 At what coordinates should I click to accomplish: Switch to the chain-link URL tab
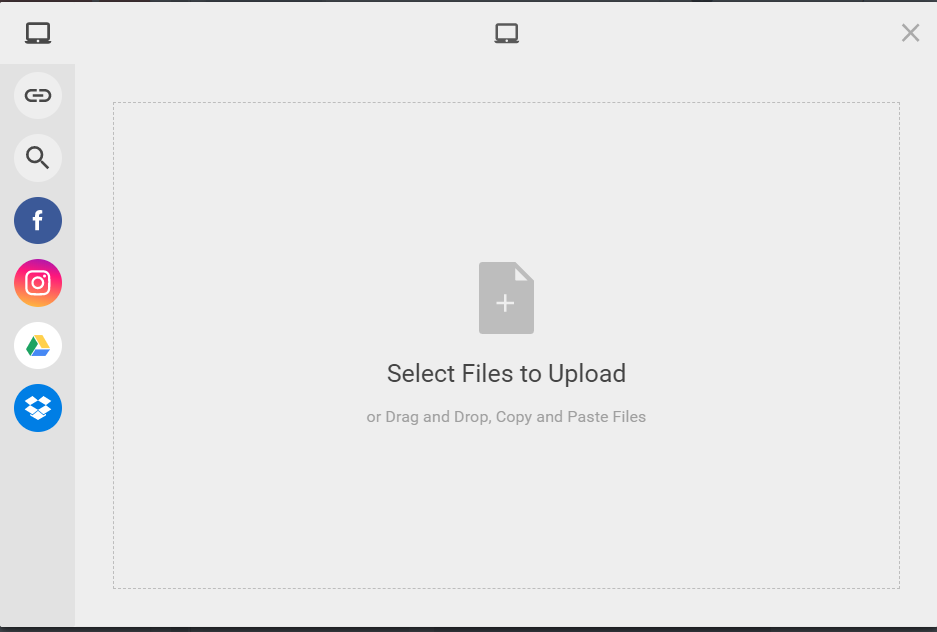coord(38,96)
